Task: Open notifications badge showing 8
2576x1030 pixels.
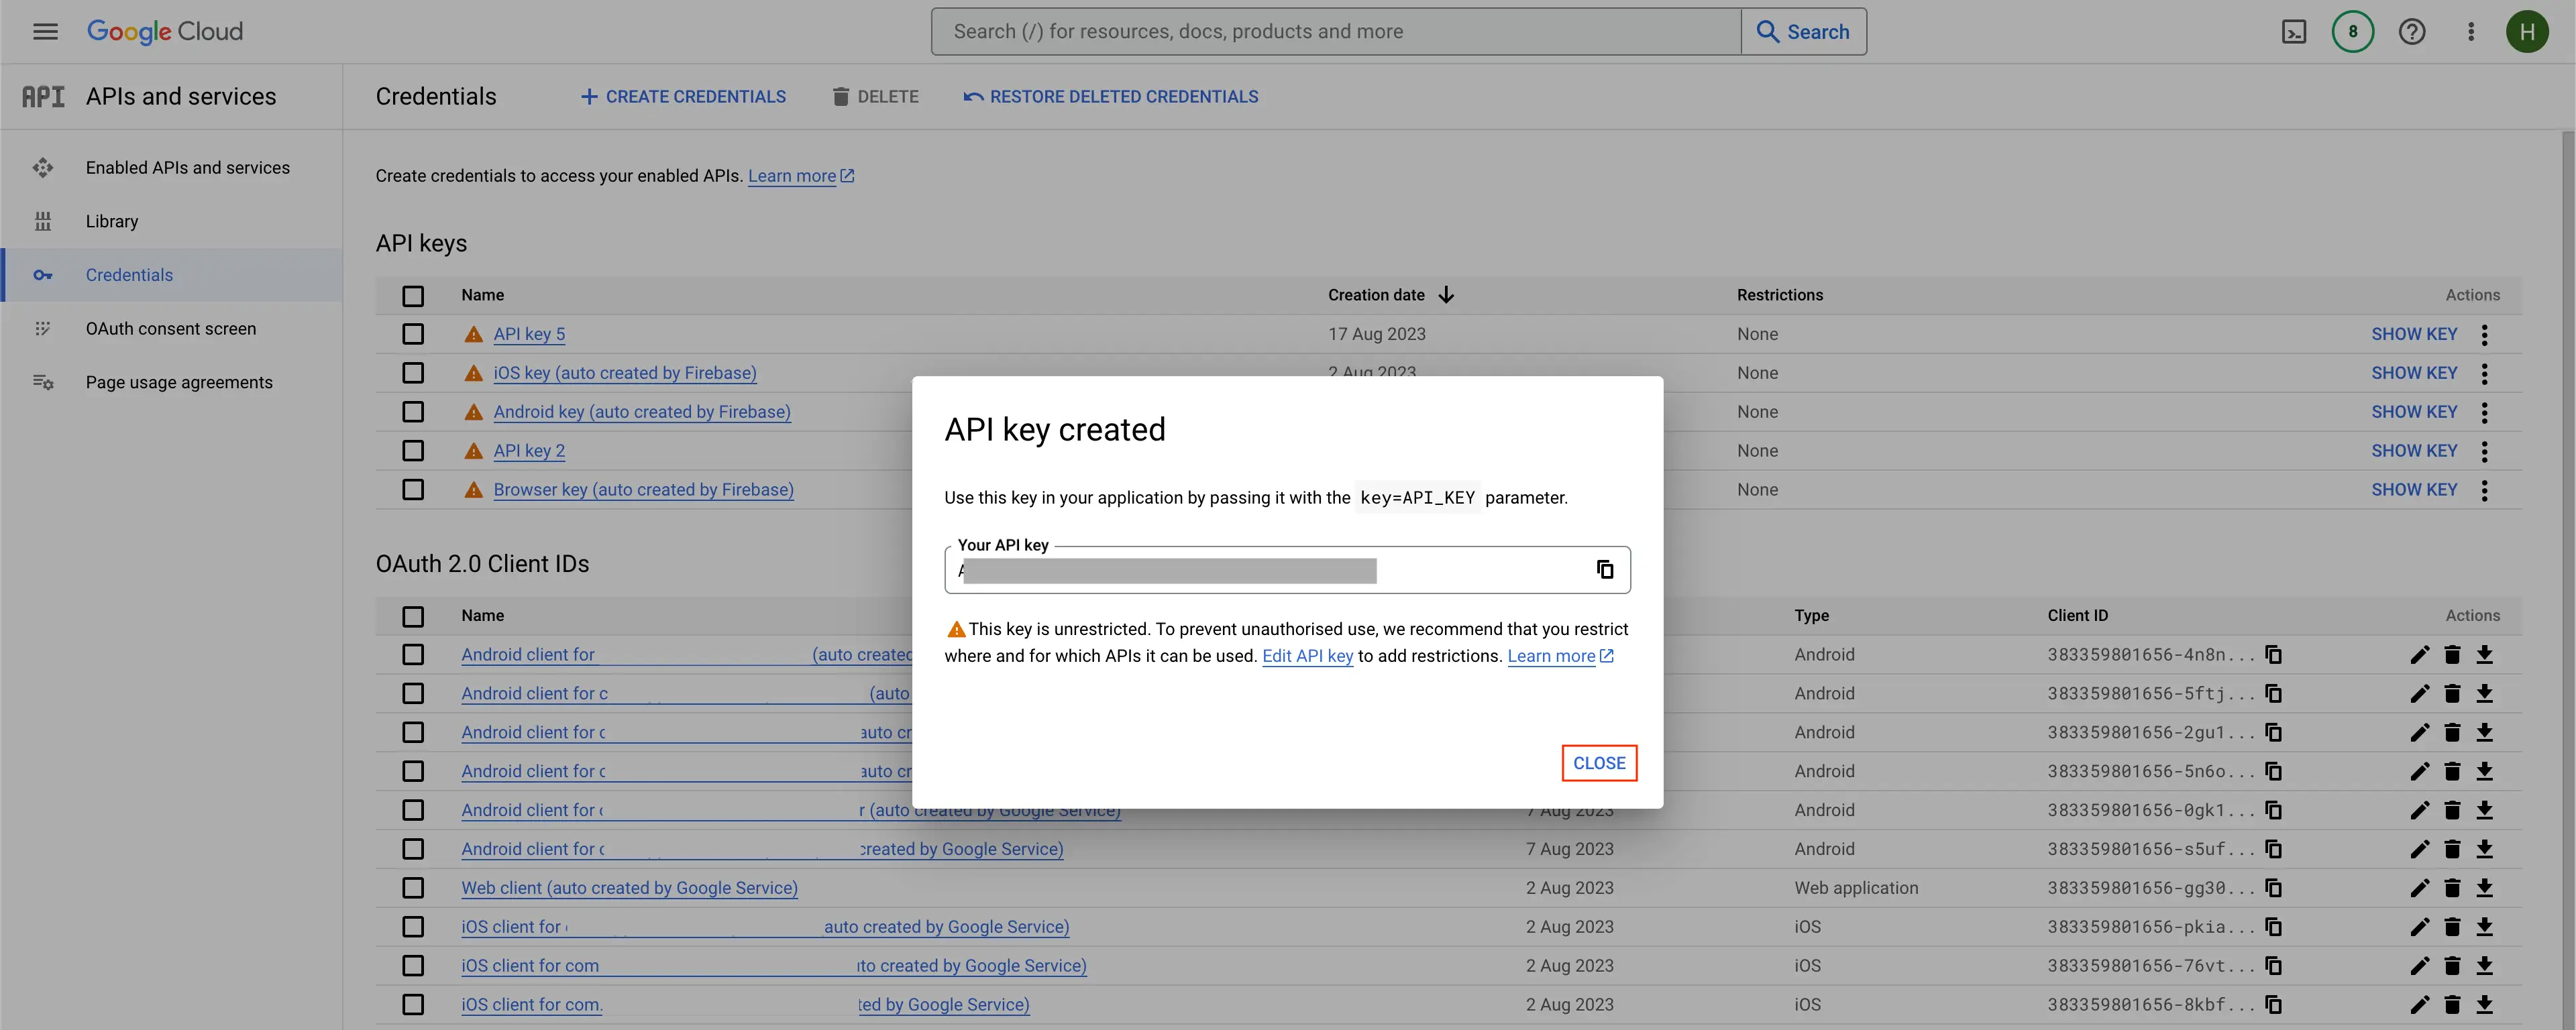Action: pos(2352,32)
